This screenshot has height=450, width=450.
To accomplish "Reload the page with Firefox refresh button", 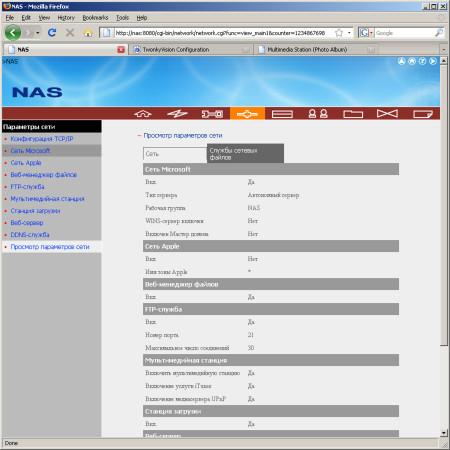I will click(52, 32).
